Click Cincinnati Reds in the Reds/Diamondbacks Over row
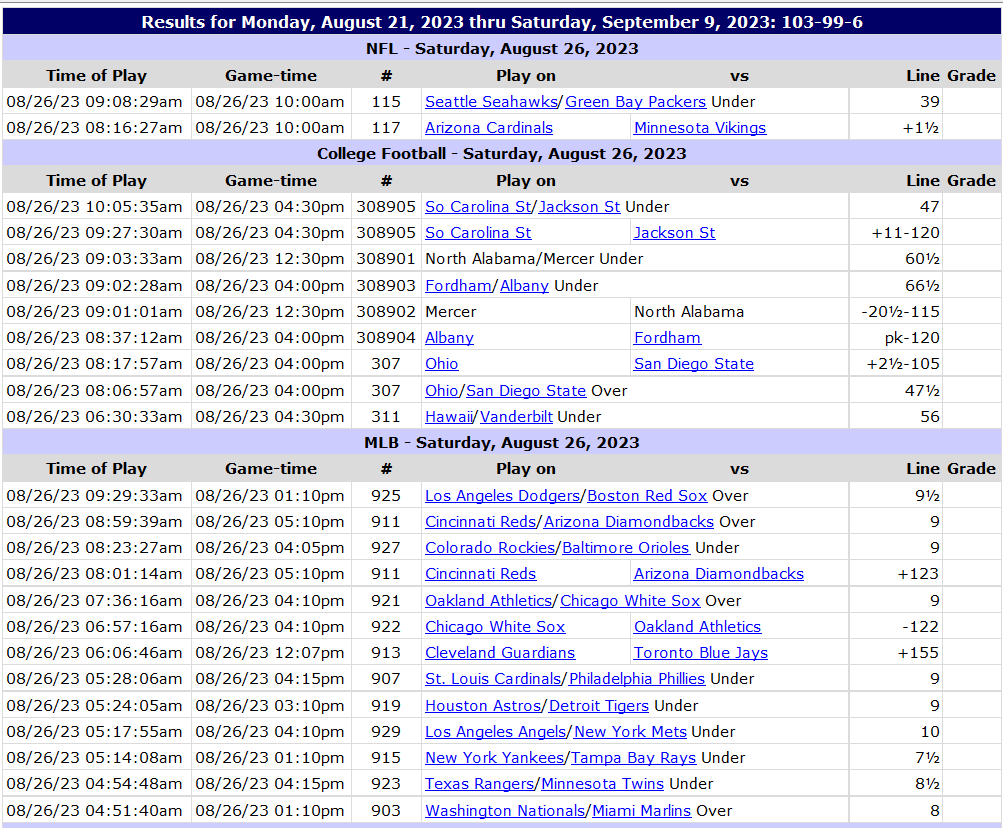 click(x=480, y=522)
